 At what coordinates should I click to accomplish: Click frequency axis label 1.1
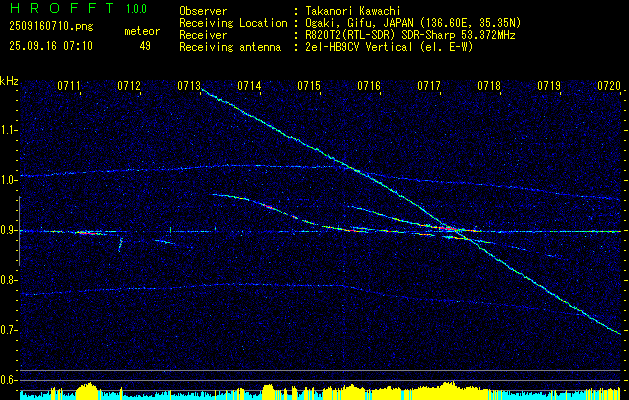click(9, 130)
